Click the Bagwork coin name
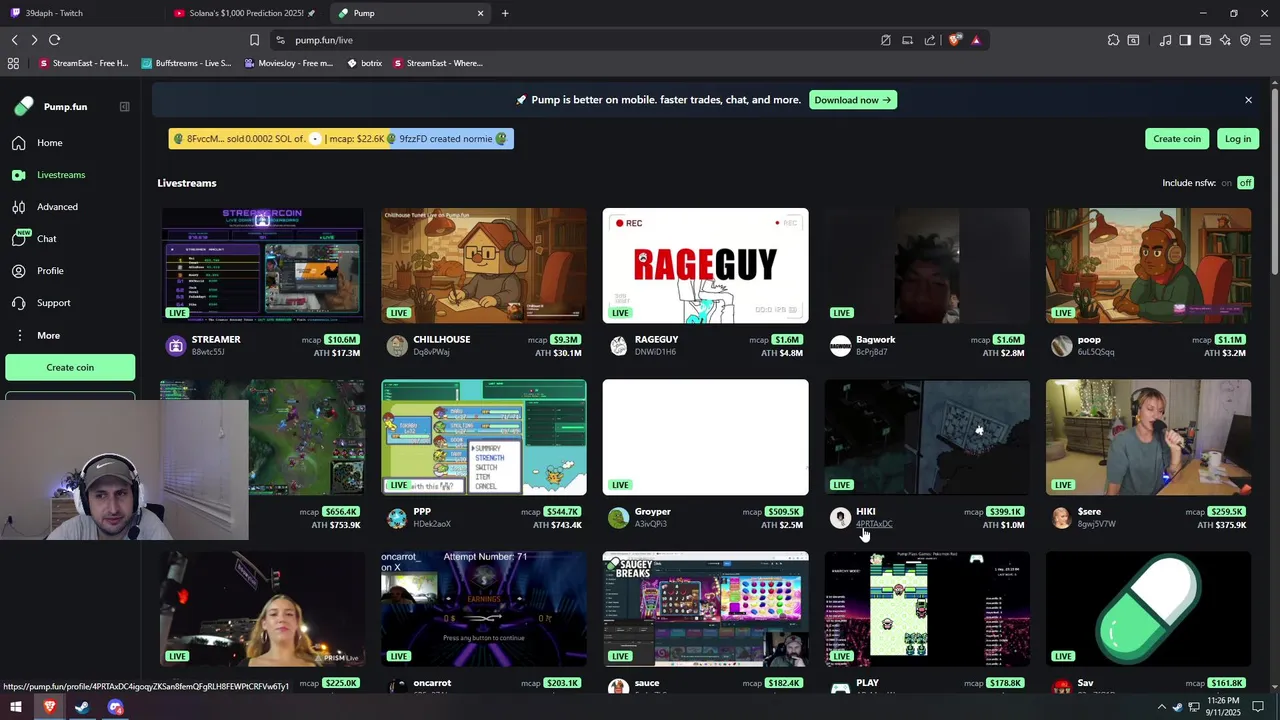The width and height of the screenshot is (1280, 720). (875, 339)
